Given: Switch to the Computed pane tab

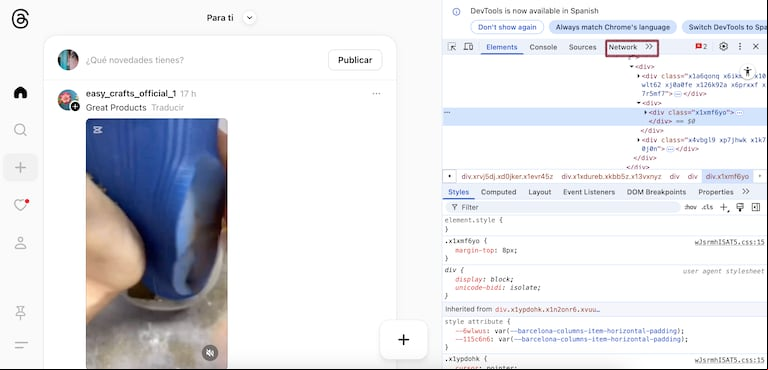Looking at the screenshot, I should coord(498,192).
